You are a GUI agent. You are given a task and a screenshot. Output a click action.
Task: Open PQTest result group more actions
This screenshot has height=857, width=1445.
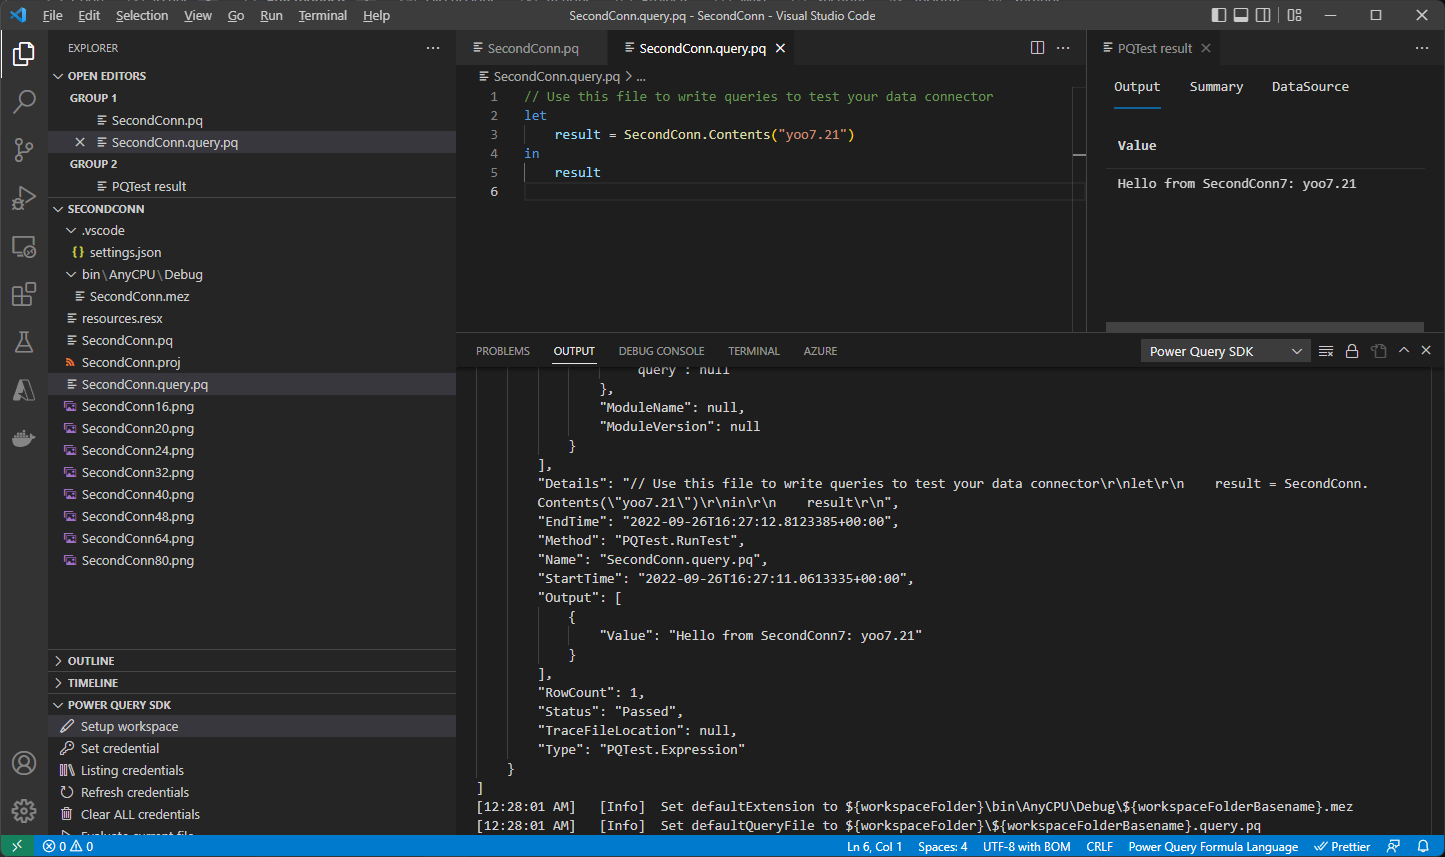coord(1422,48)
